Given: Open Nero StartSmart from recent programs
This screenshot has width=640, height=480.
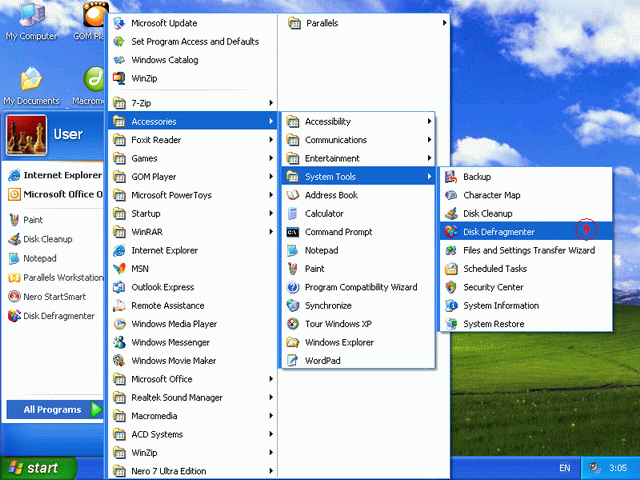Looking at the screenshot, I should click(x=55, y=296).
